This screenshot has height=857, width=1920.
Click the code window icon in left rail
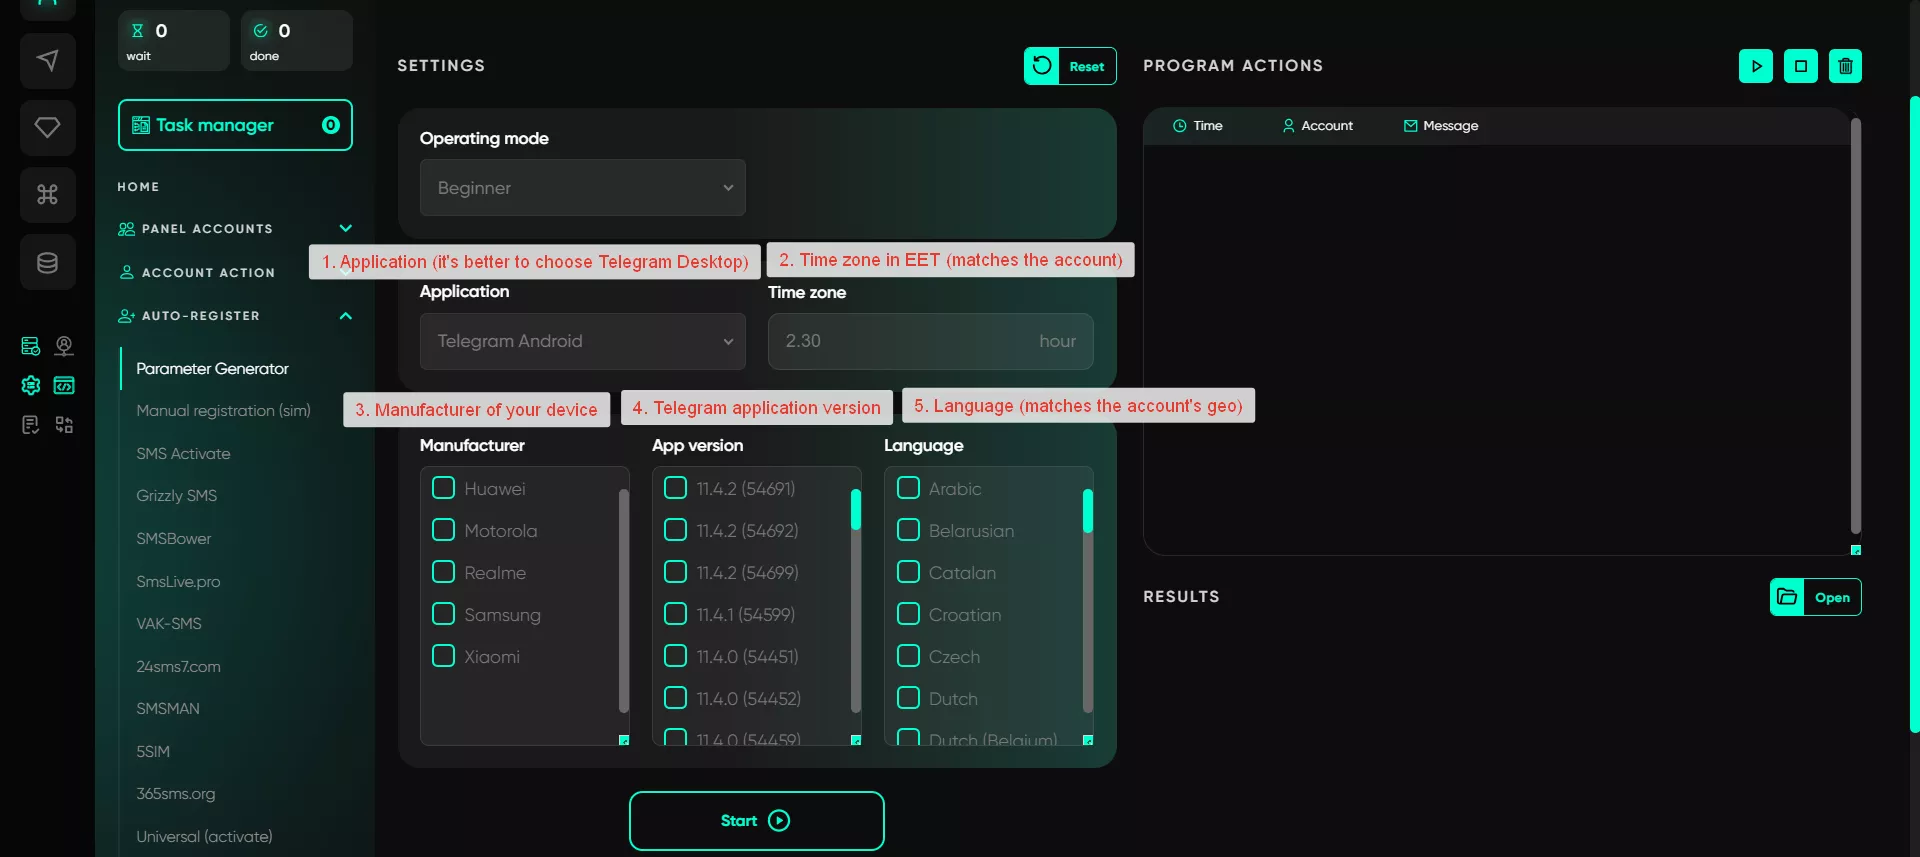pyautogui.click(x=64, y=385)
